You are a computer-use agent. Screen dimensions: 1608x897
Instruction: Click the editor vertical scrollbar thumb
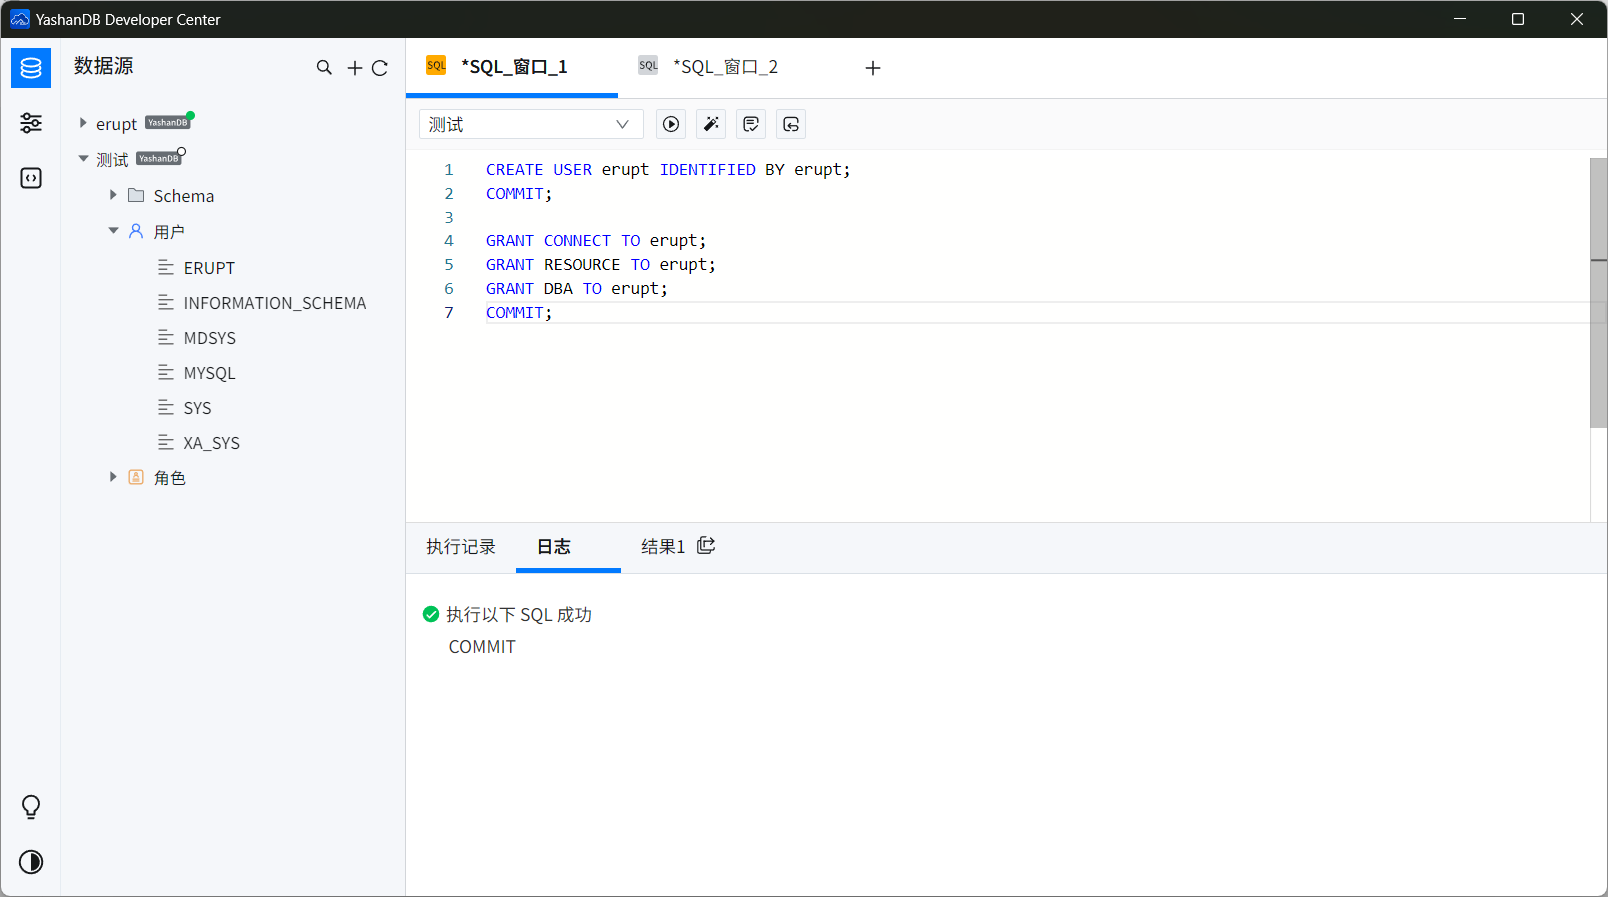point(1598,293)
